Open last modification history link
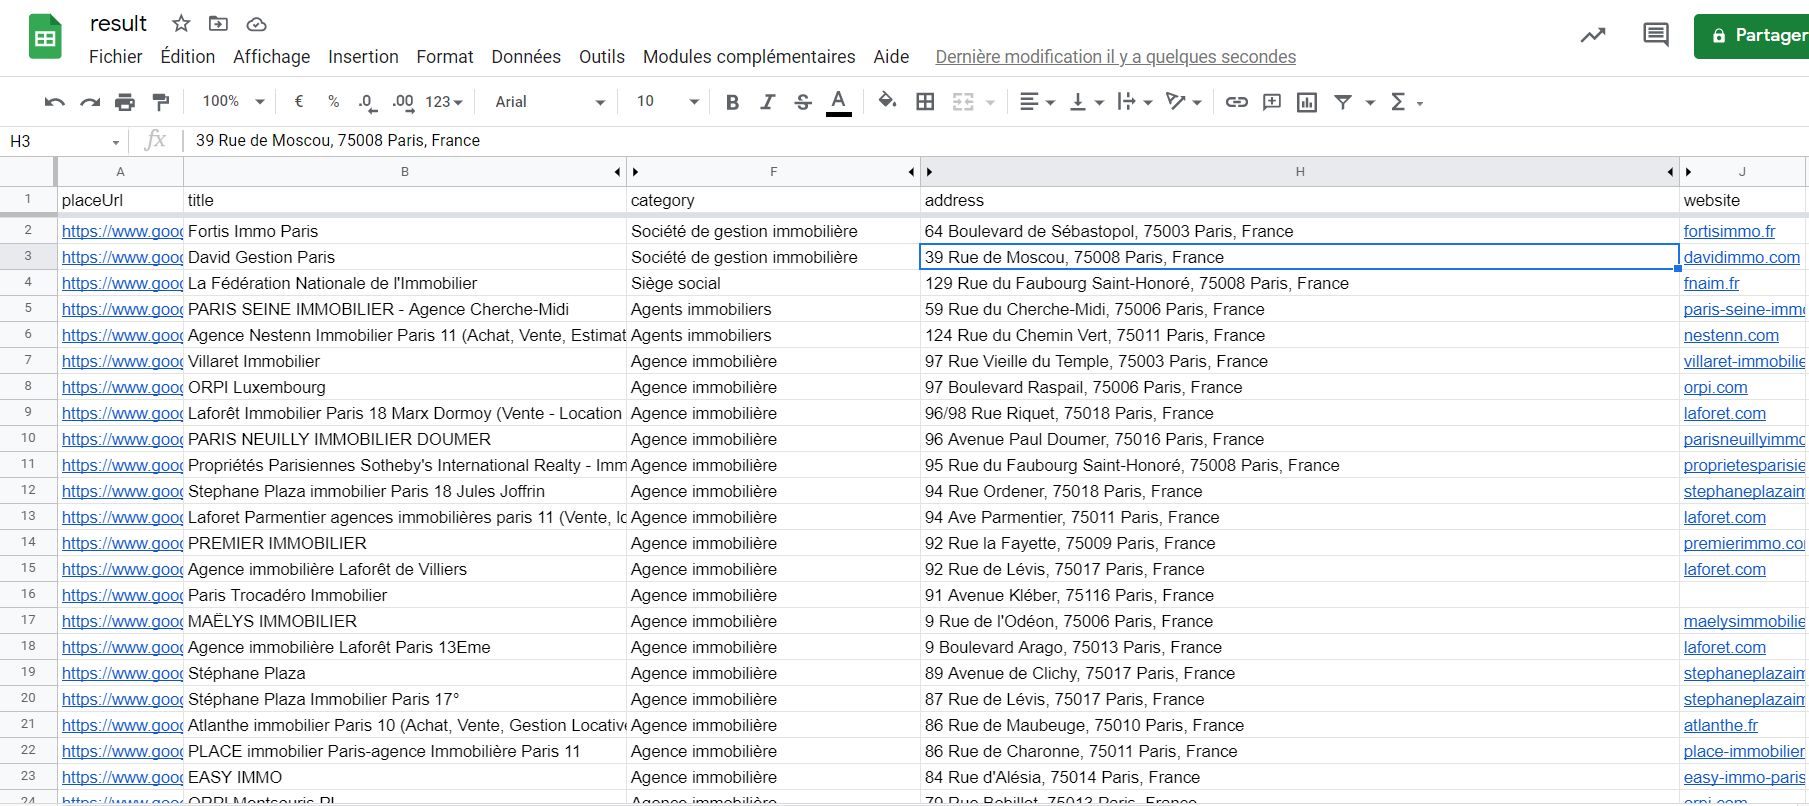Viewport: 1809px width, 806px height. [1115, 57]
